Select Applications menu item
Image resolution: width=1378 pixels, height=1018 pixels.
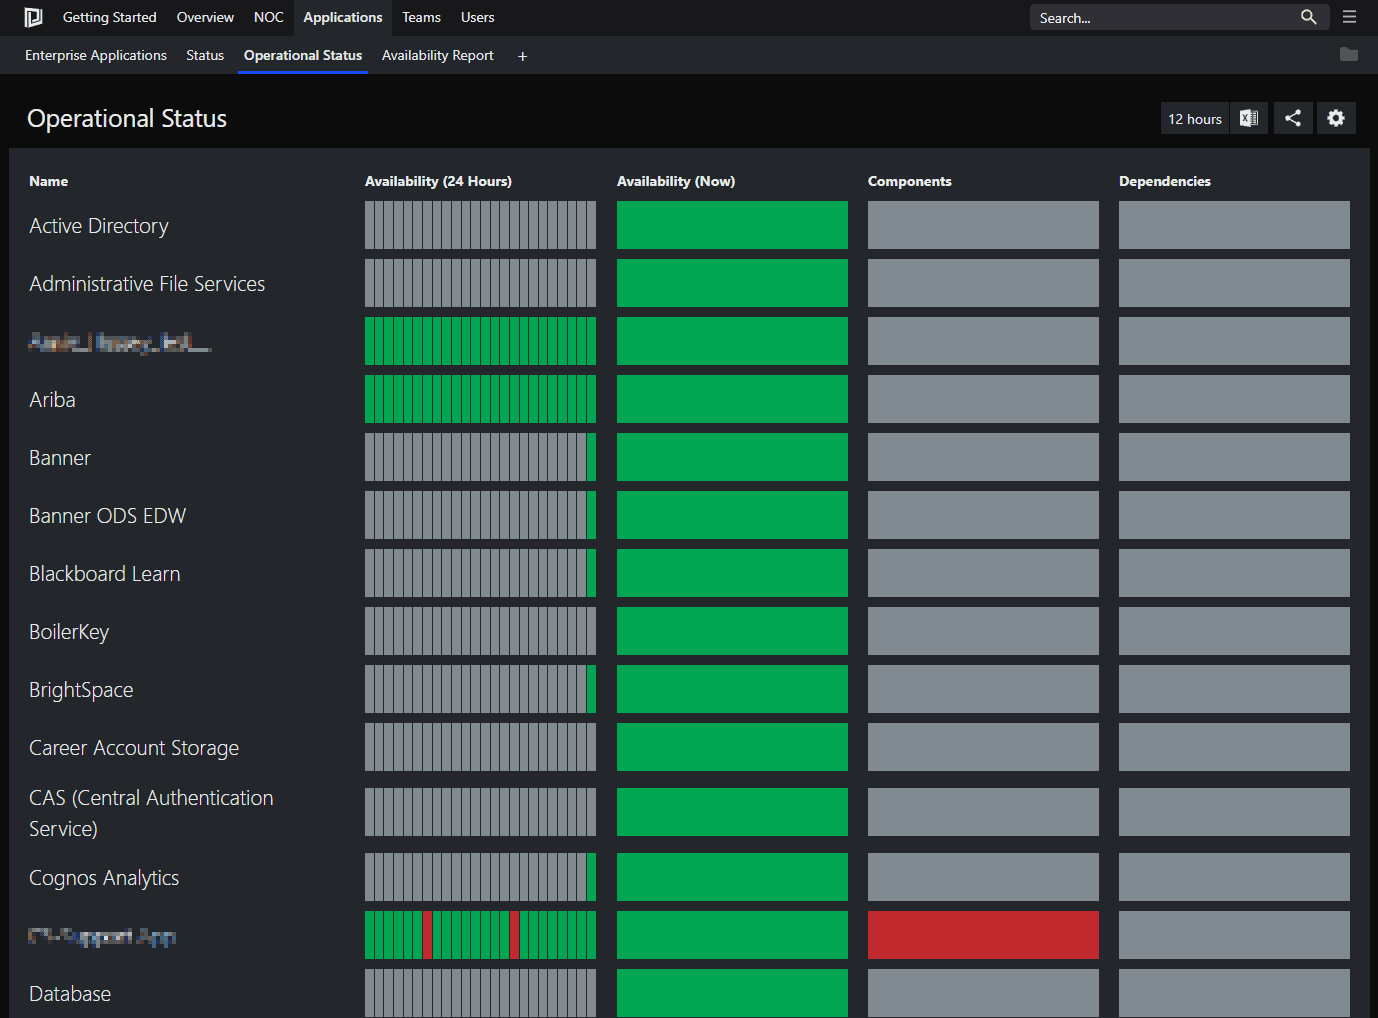343,17
